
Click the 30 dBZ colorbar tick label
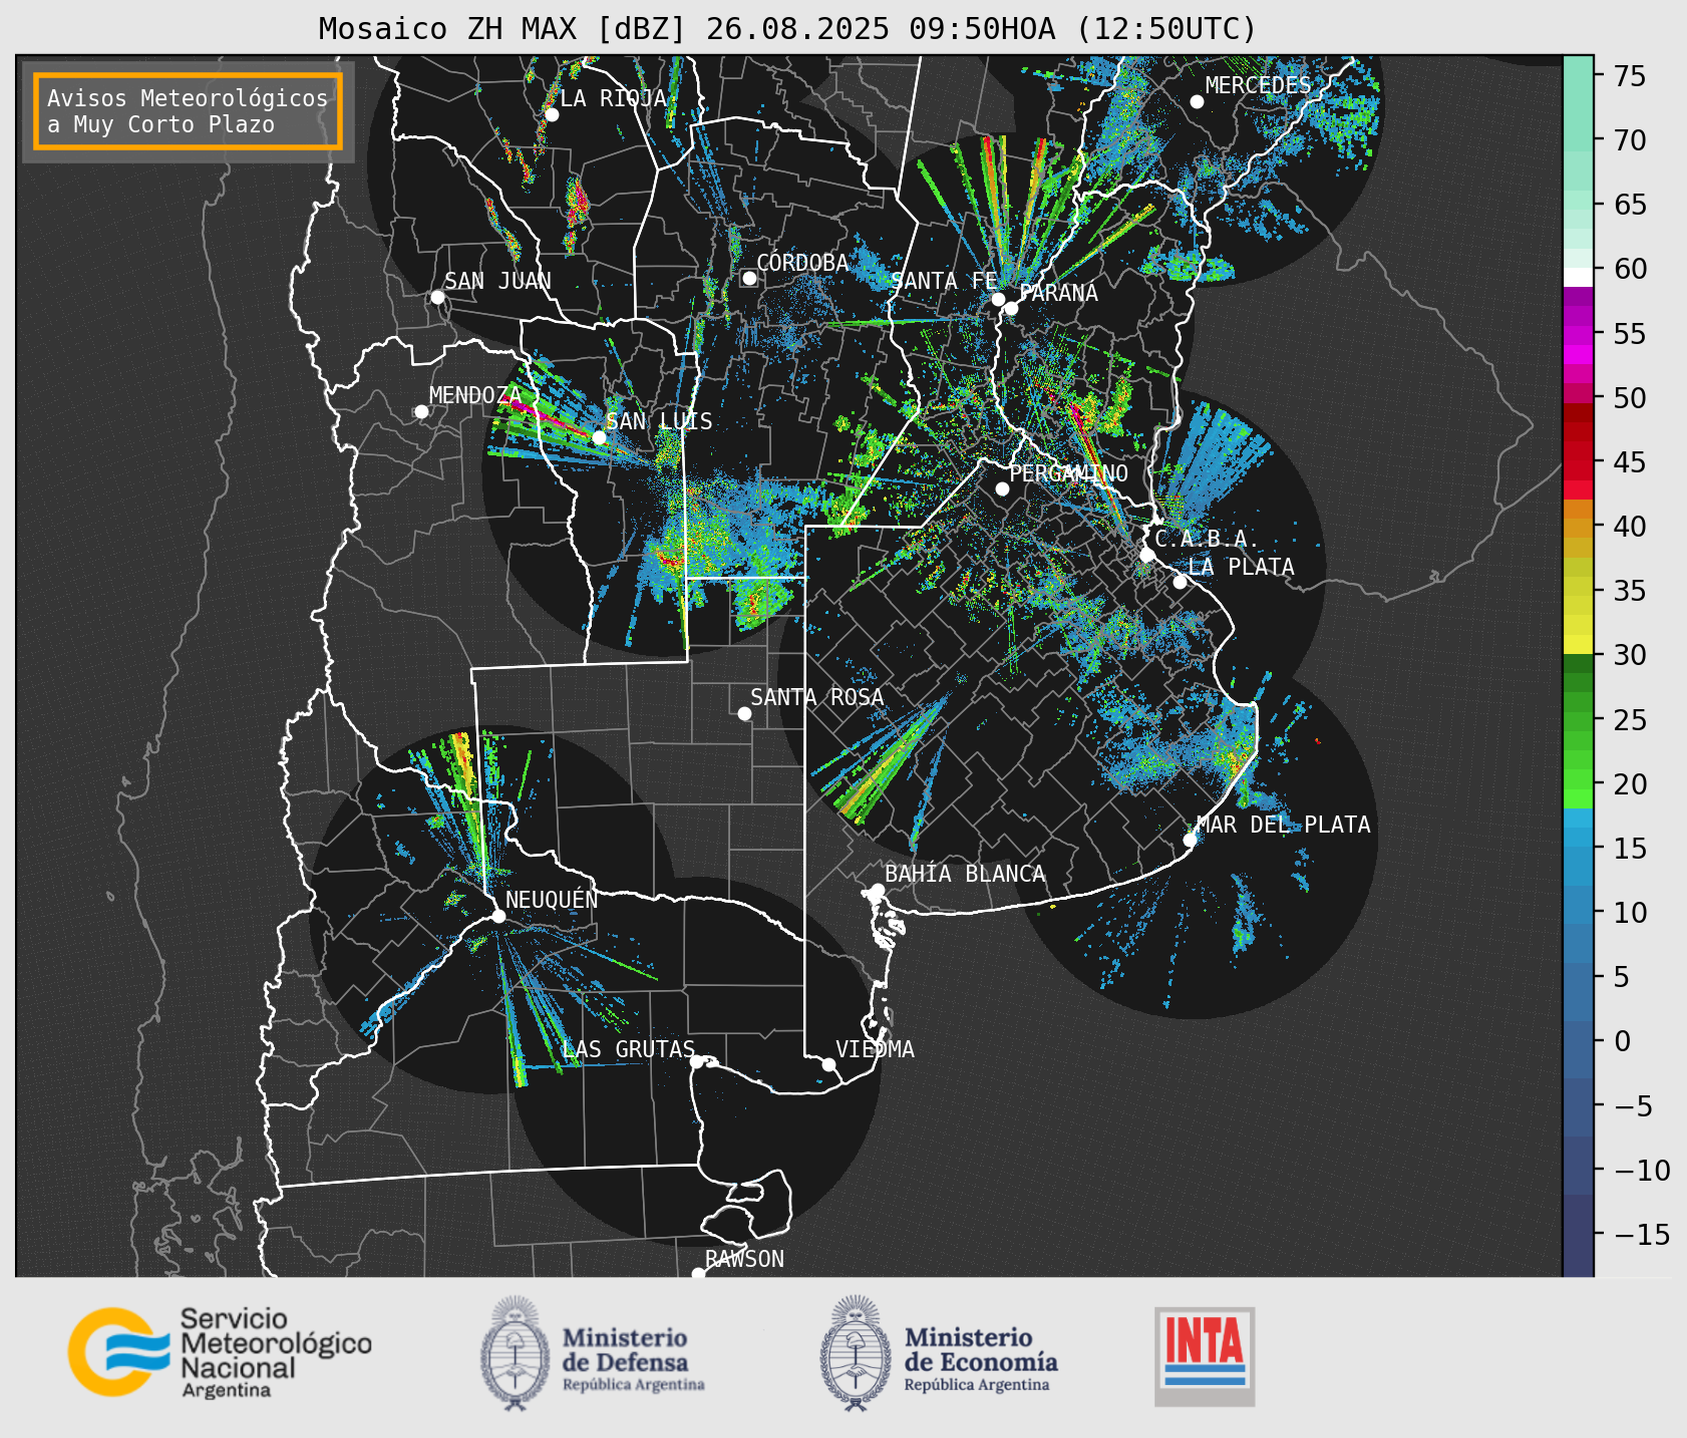(1629, 655)
